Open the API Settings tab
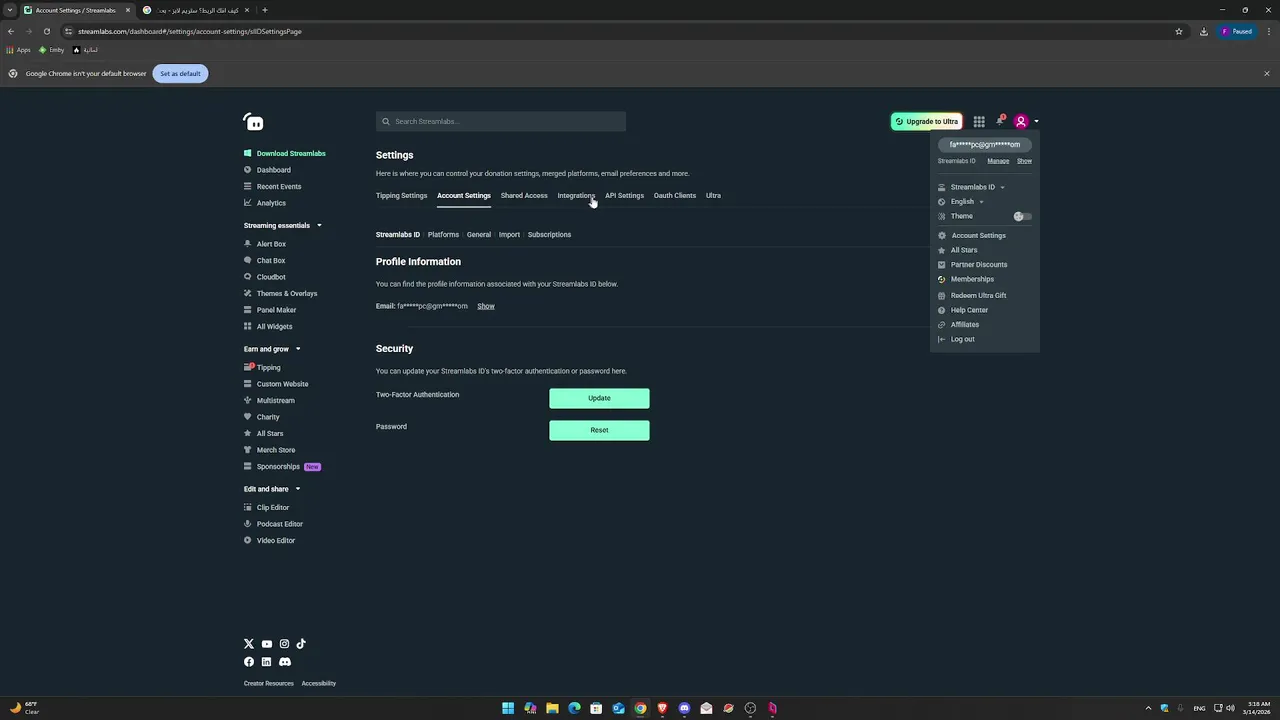Screen dimensions: 1280x720 pos(624,196)
